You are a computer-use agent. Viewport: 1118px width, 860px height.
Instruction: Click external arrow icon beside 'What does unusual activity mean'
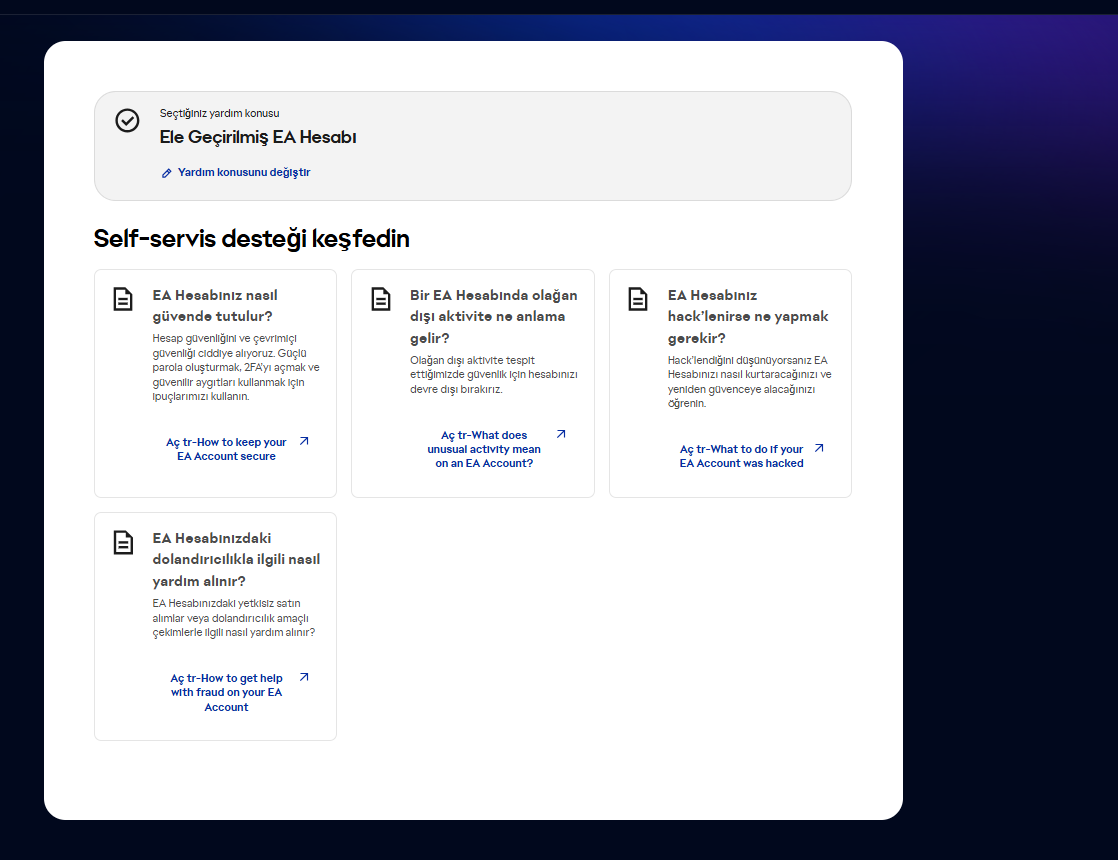(x=561, y=434)
